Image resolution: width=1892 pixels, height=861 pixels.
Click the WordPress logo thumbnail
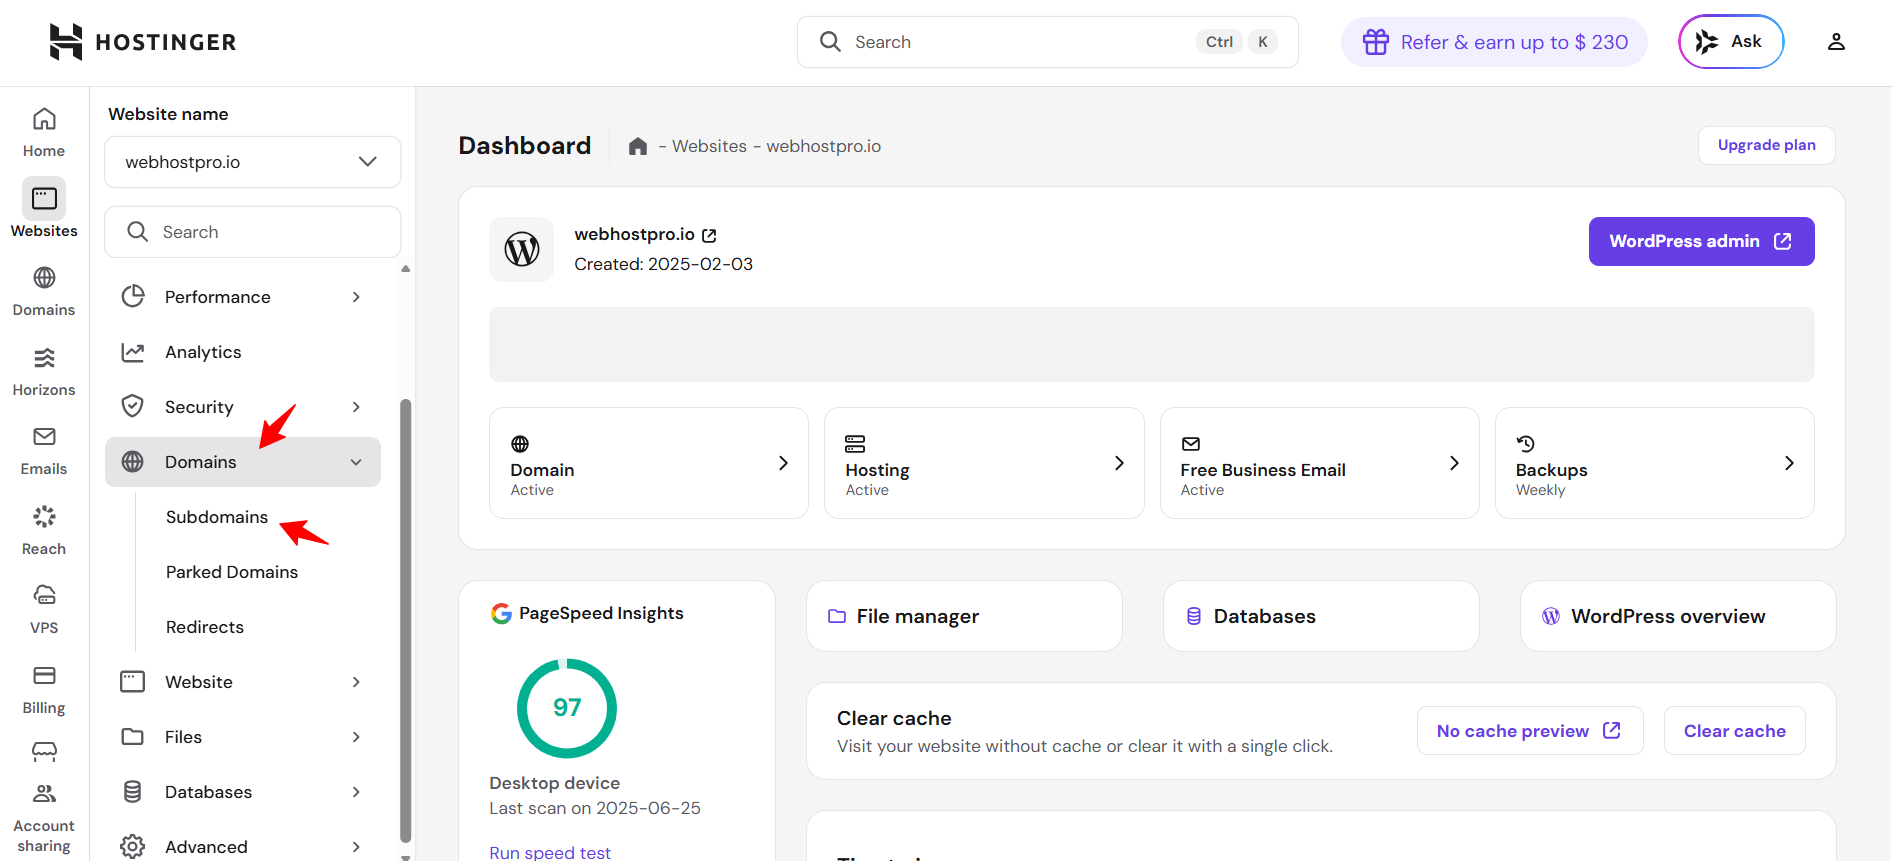click(522, 249)
